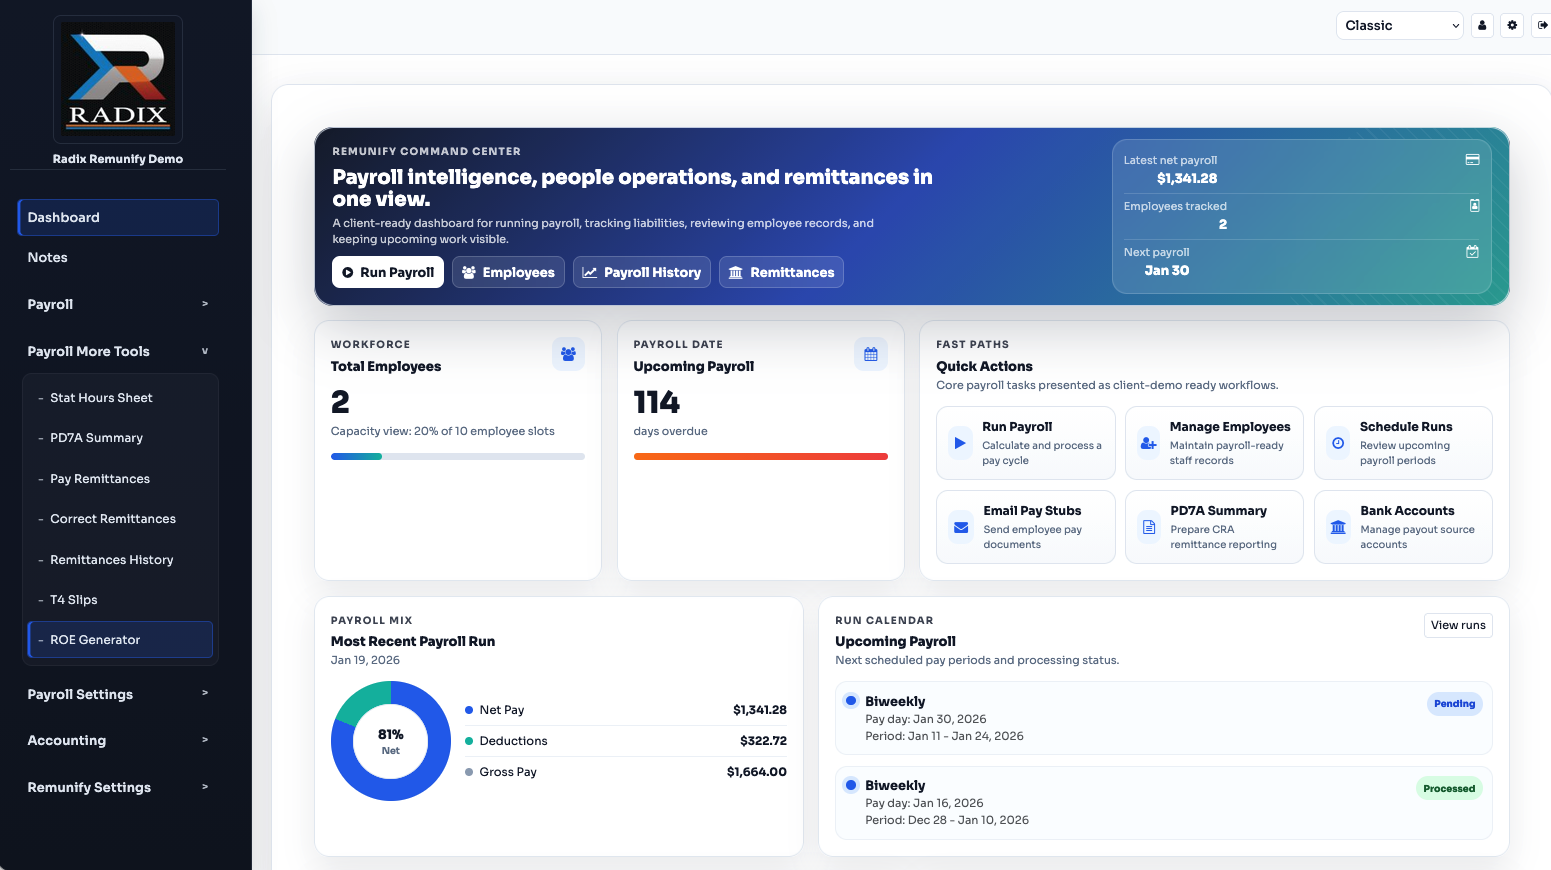The image size is (1551, 870).
Task: Open Pay Remittances in sidebar
Action: point(120,479)
